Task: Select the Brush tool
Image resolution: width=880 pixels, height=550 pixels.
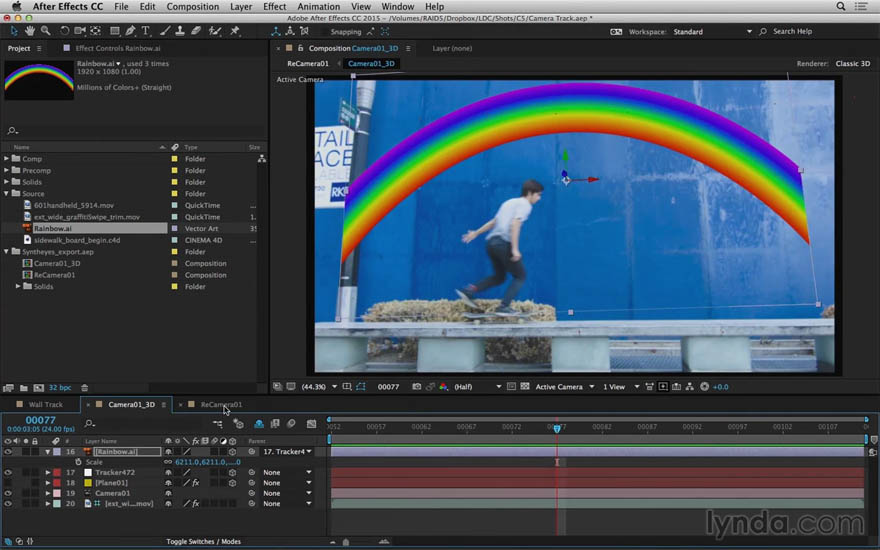Action: click(x=165, y=31)
